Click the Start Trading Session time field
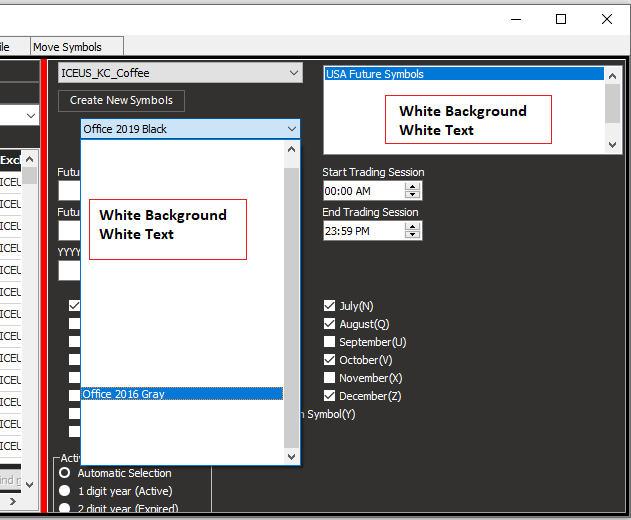 point(364,191)
